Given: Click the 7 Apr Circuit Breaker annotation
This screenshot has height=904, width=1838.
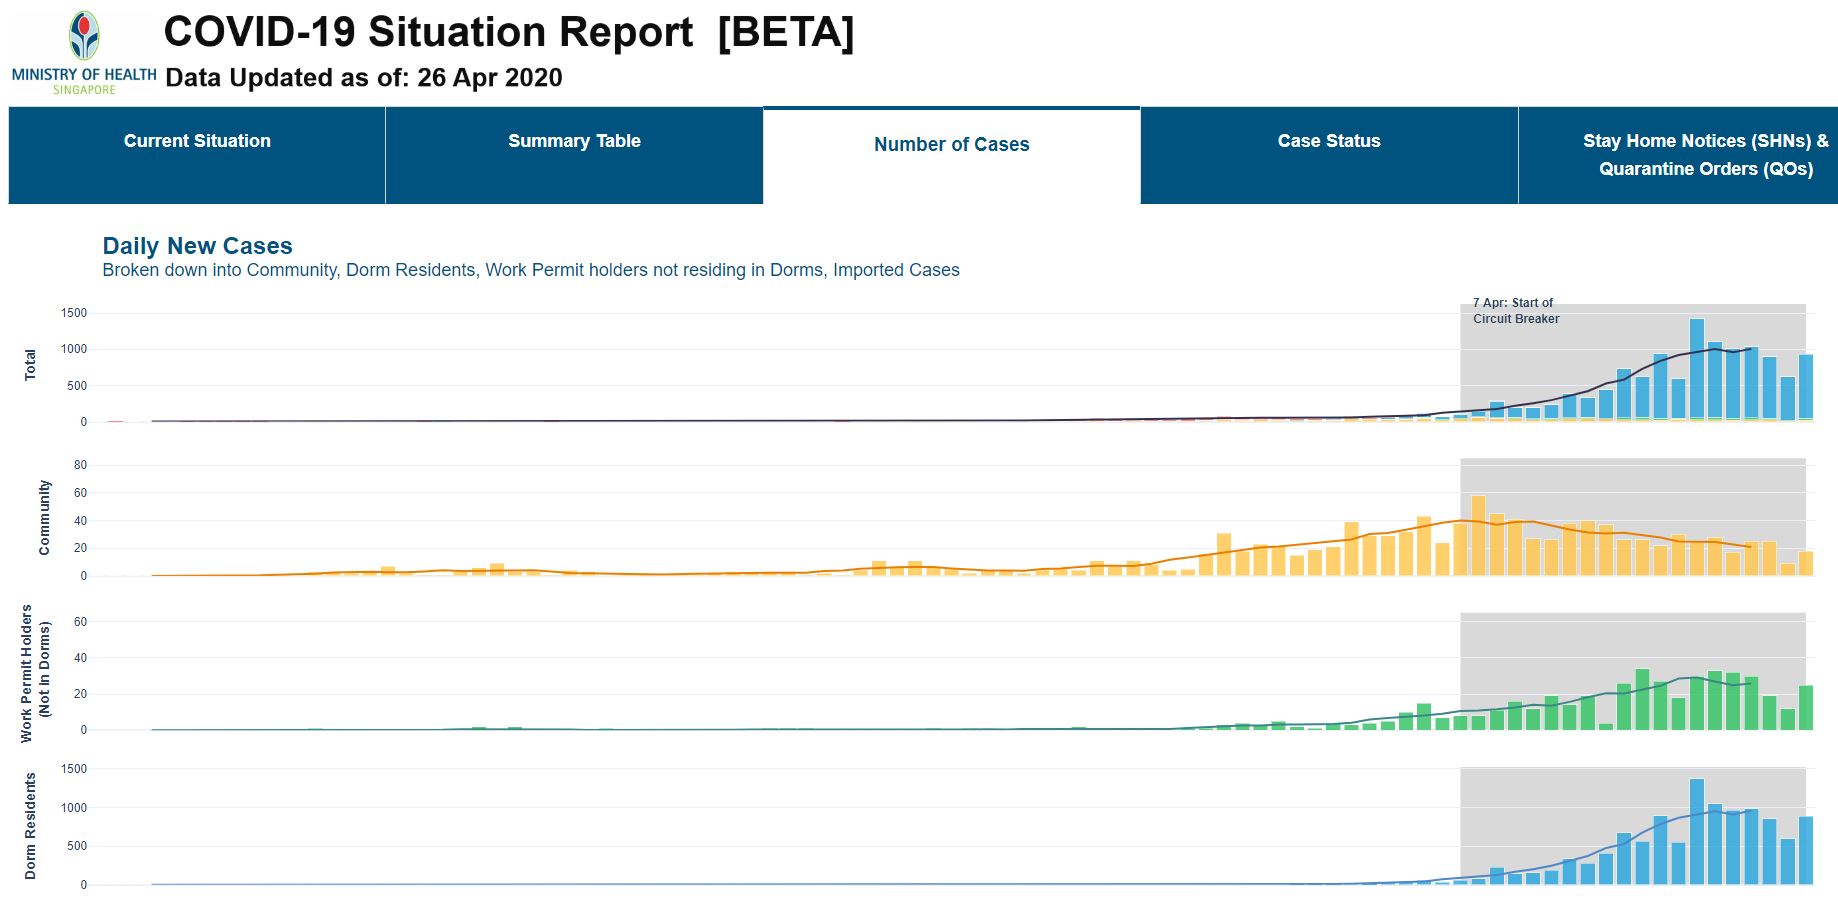Looking at the screenshot, I should coord(1515,311).
